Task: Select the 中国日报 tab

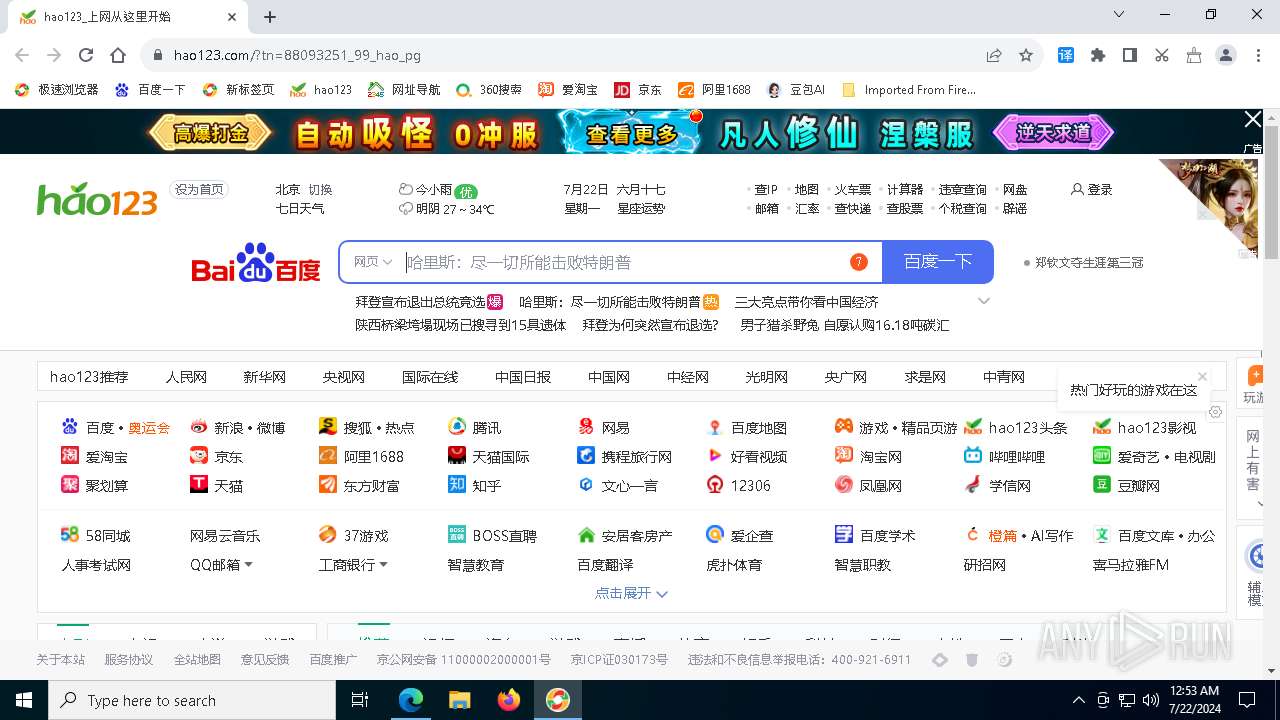Action: click(x=523, y=377)
